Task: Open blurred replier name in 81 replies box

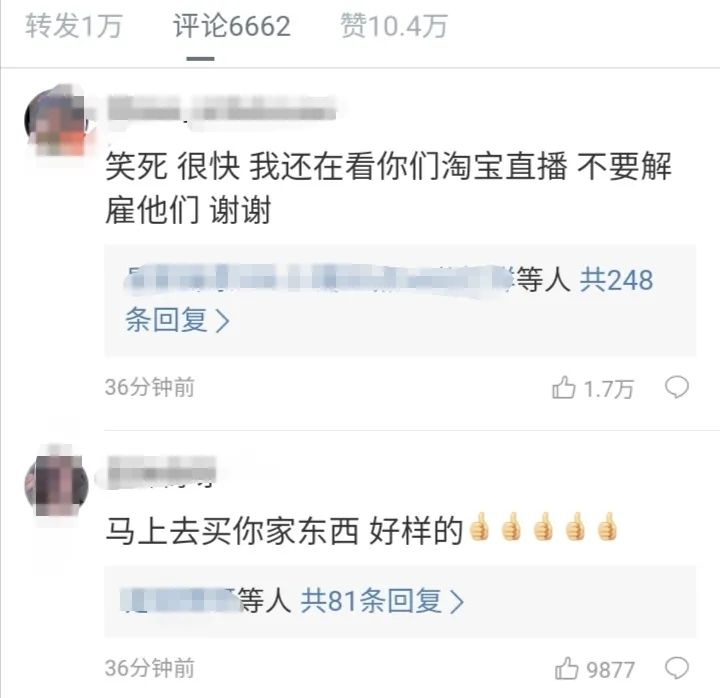Action: click(x=178, y=601)
